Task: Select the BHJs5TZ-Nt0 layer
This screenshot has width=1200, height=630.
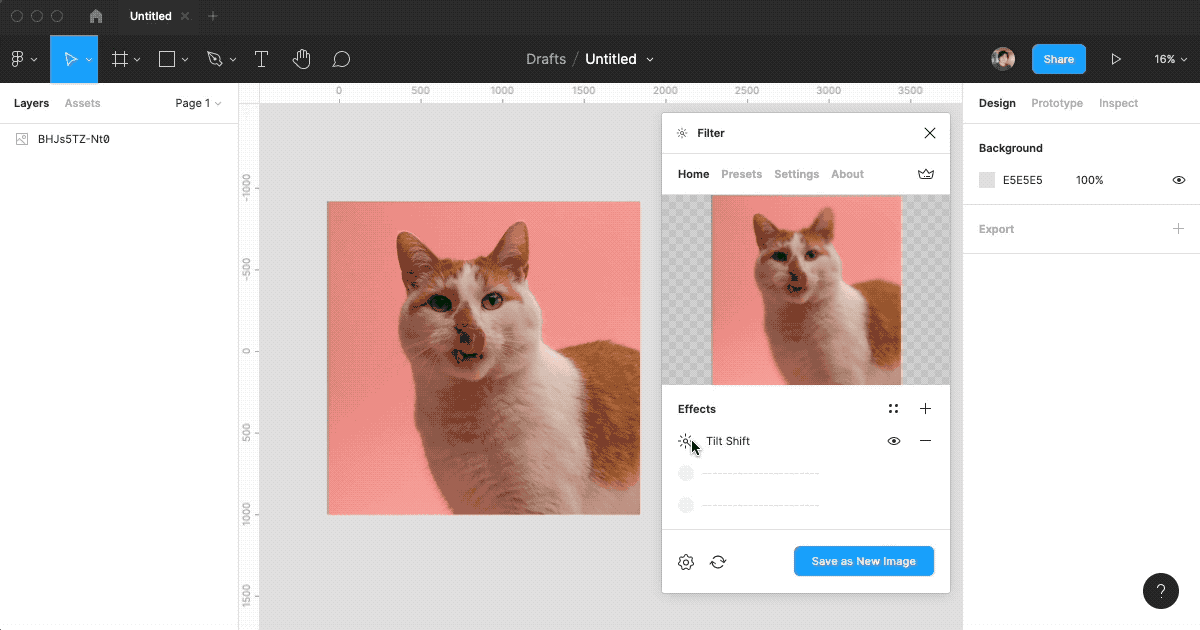Action: click(x=73, y=139)
